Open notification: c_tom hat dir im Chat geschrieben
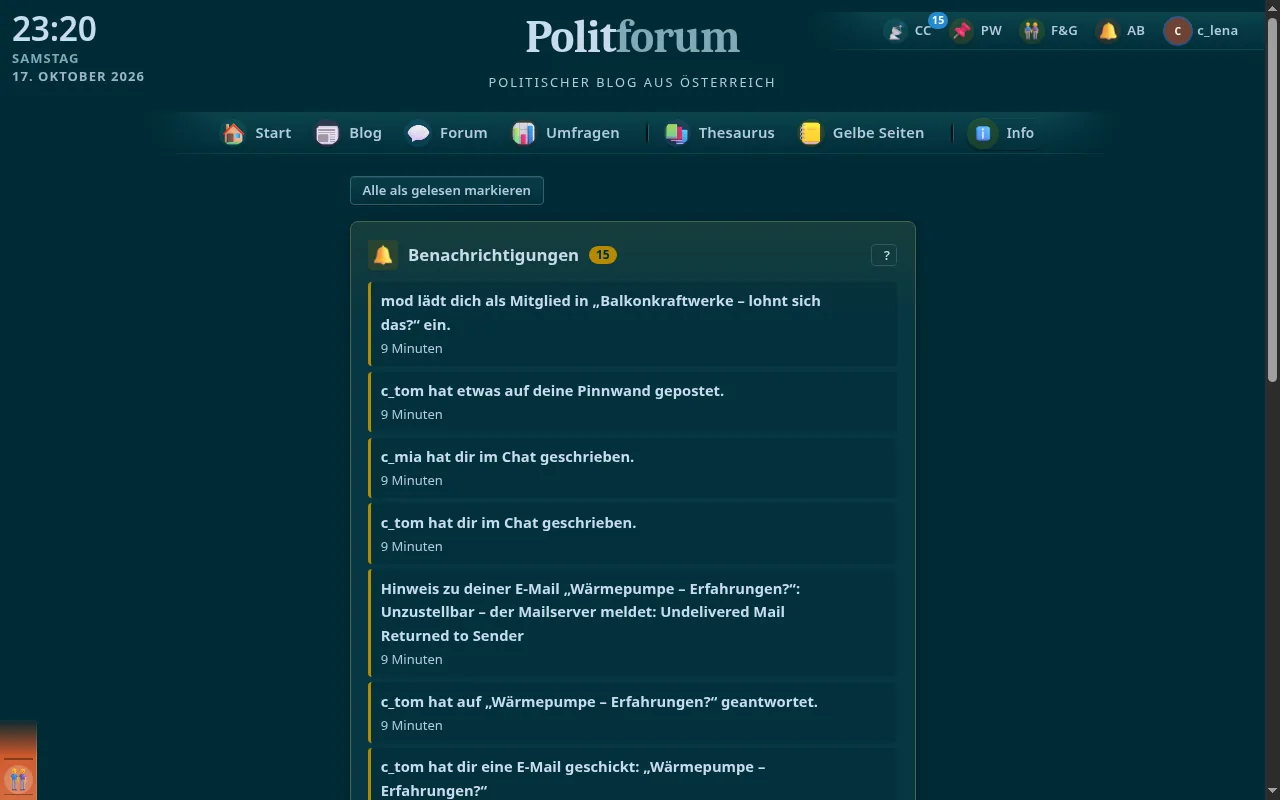1280x800 pixels. (632, 534)
